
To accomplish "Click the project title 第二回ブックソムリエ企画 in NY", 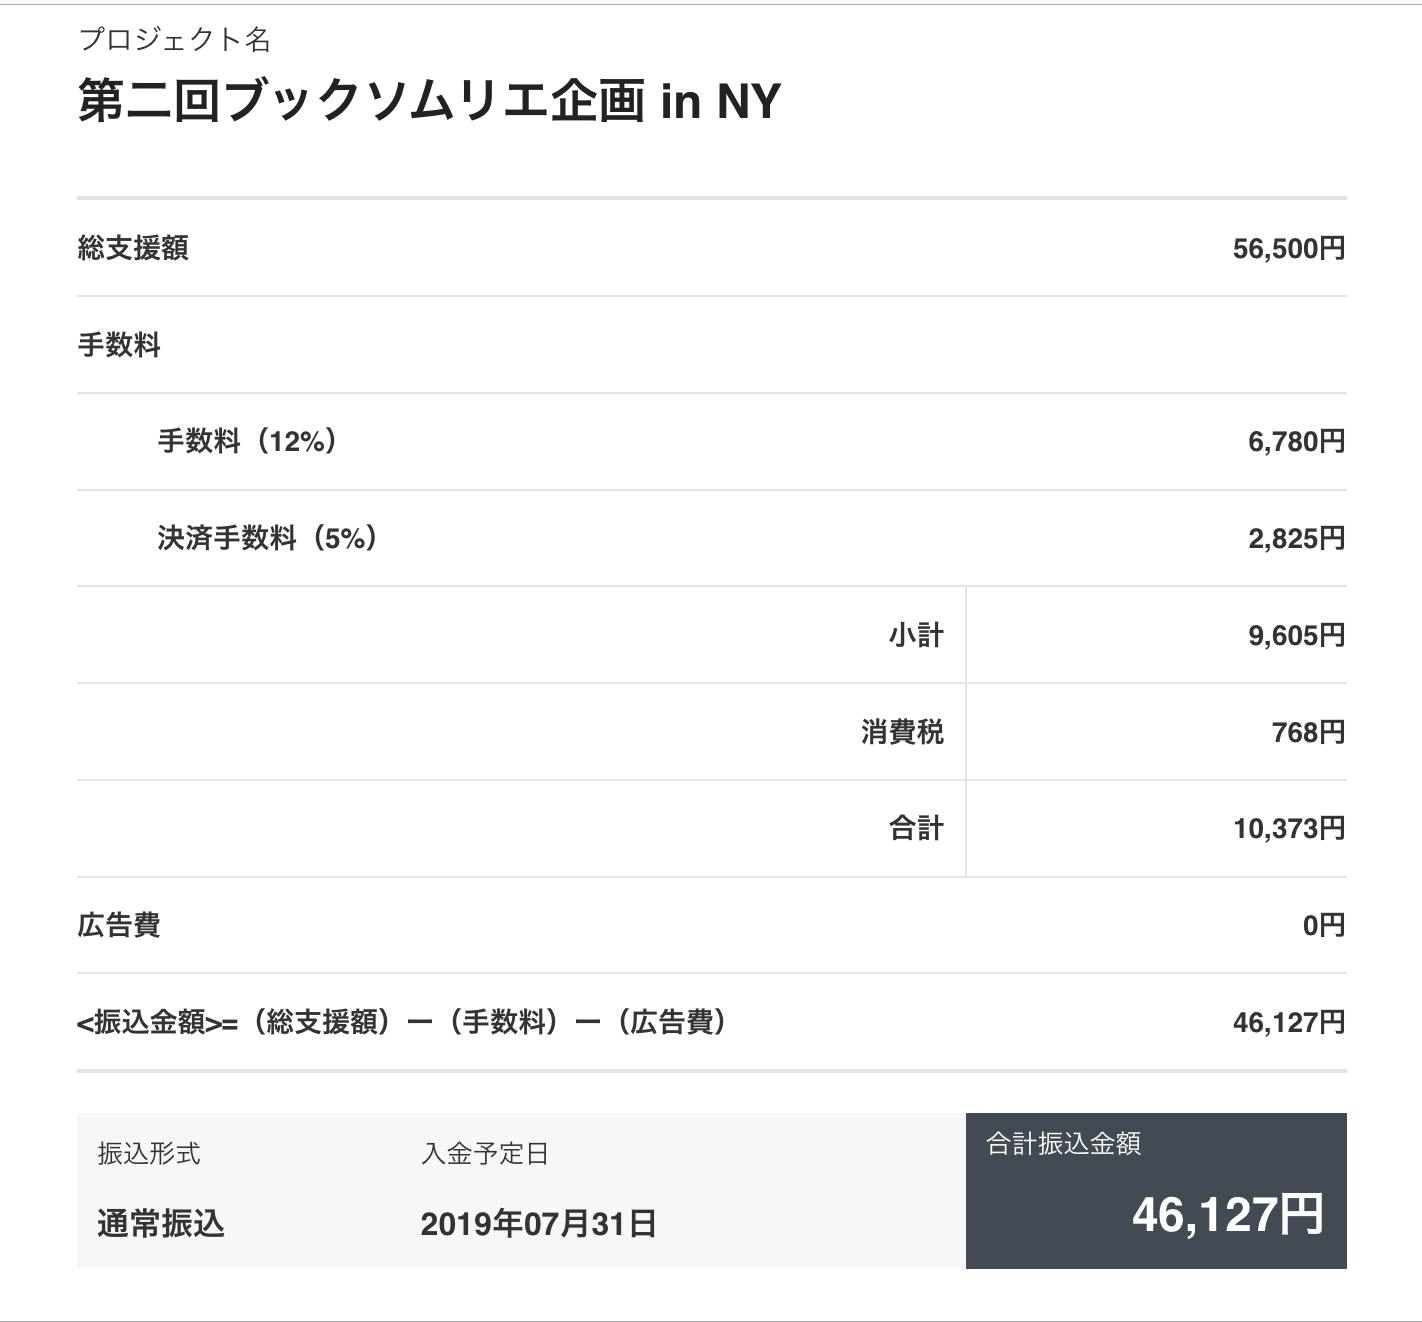I will pos(428,102).
